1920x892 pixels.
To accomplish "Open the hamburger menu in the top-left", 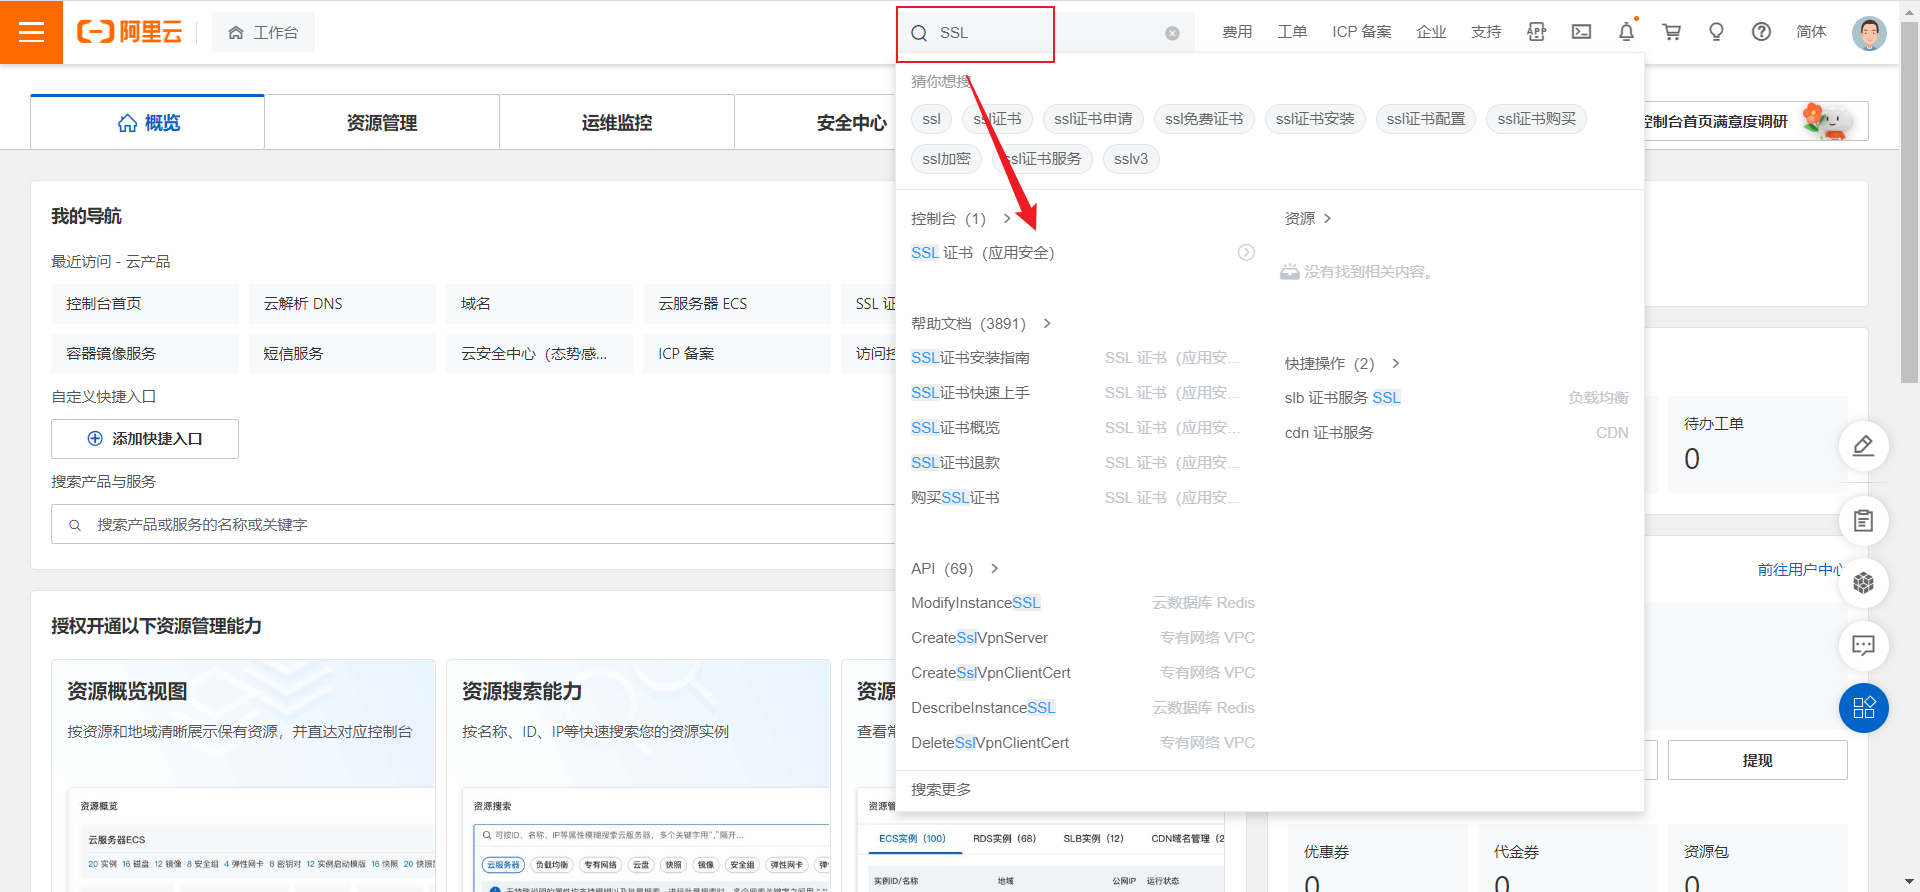I will (x=31, y=32).
